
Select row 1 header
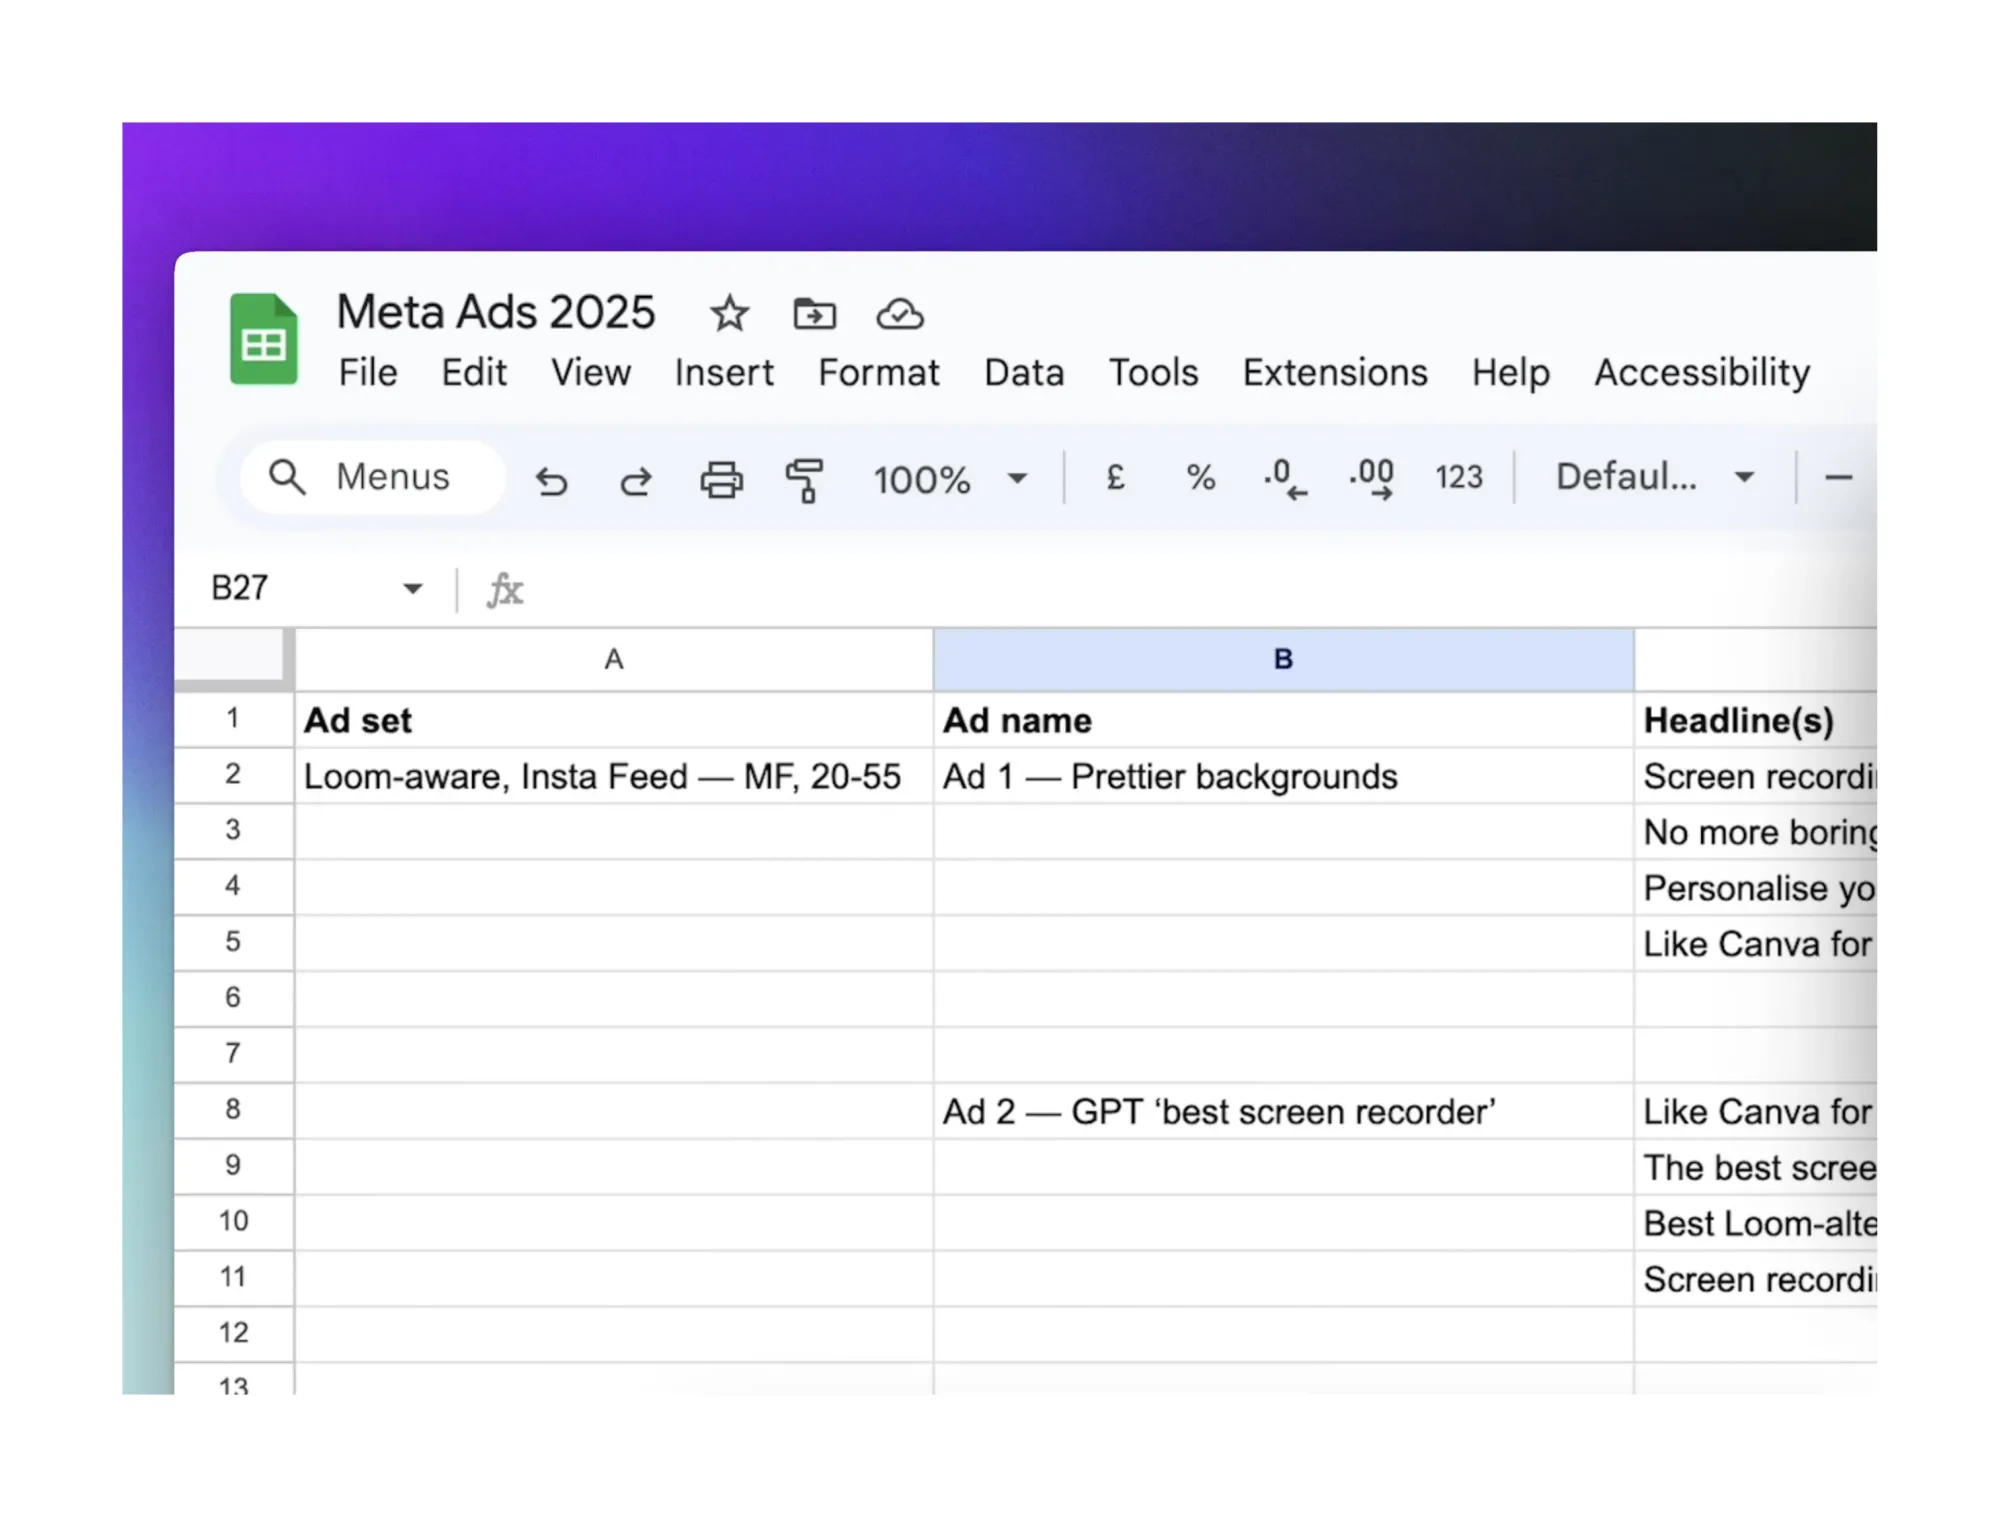pos(233,719)
